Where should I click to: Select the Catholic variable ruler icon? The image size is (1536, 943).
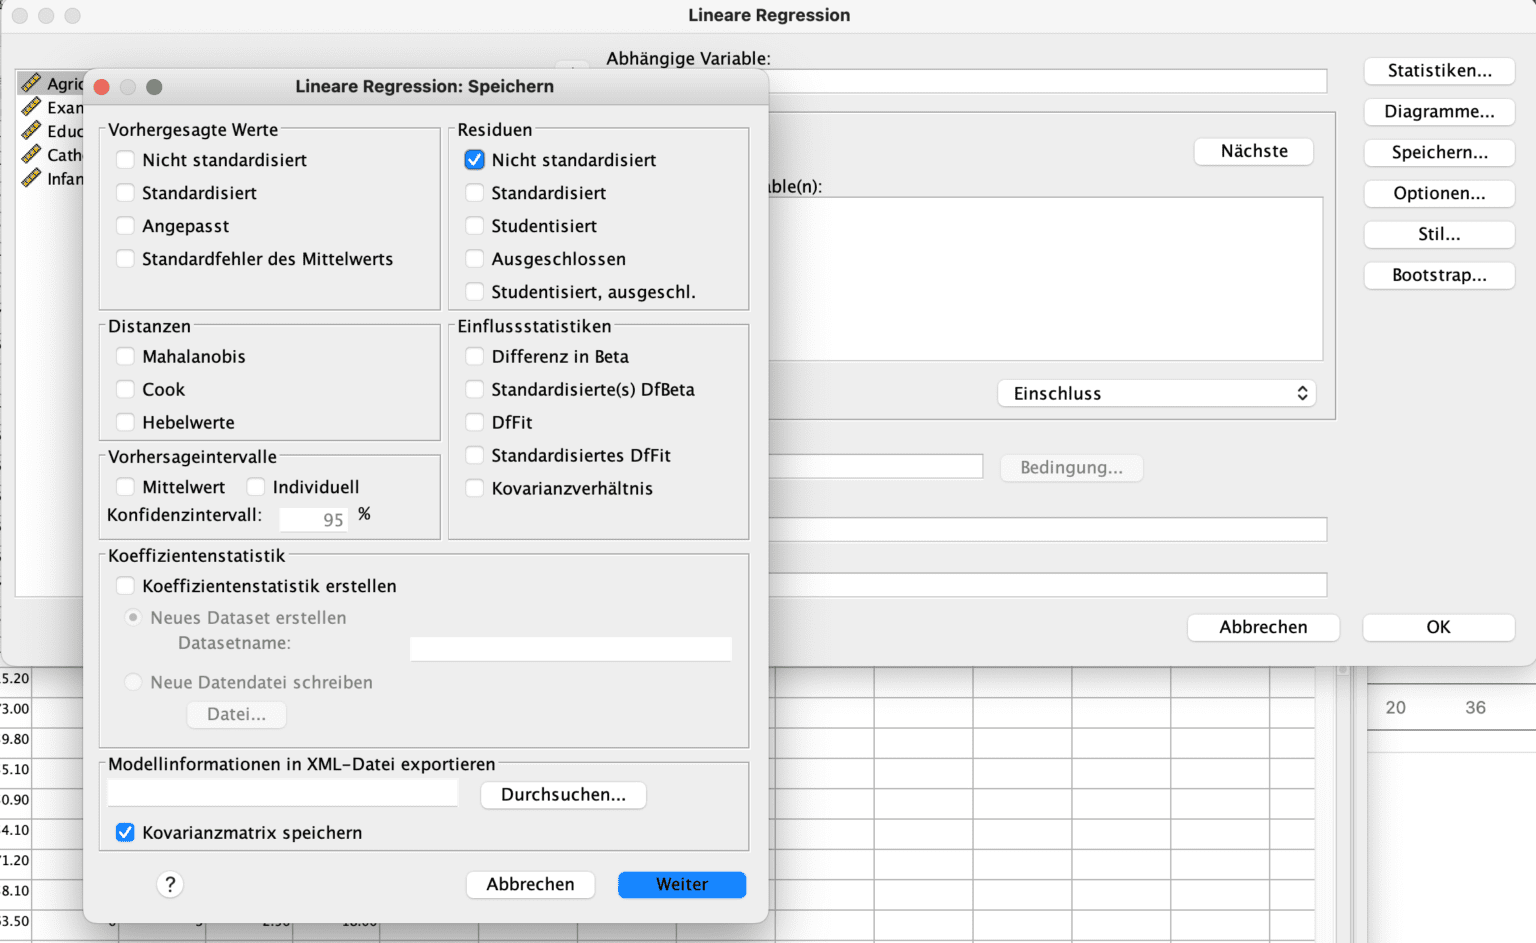click(31, 155)
